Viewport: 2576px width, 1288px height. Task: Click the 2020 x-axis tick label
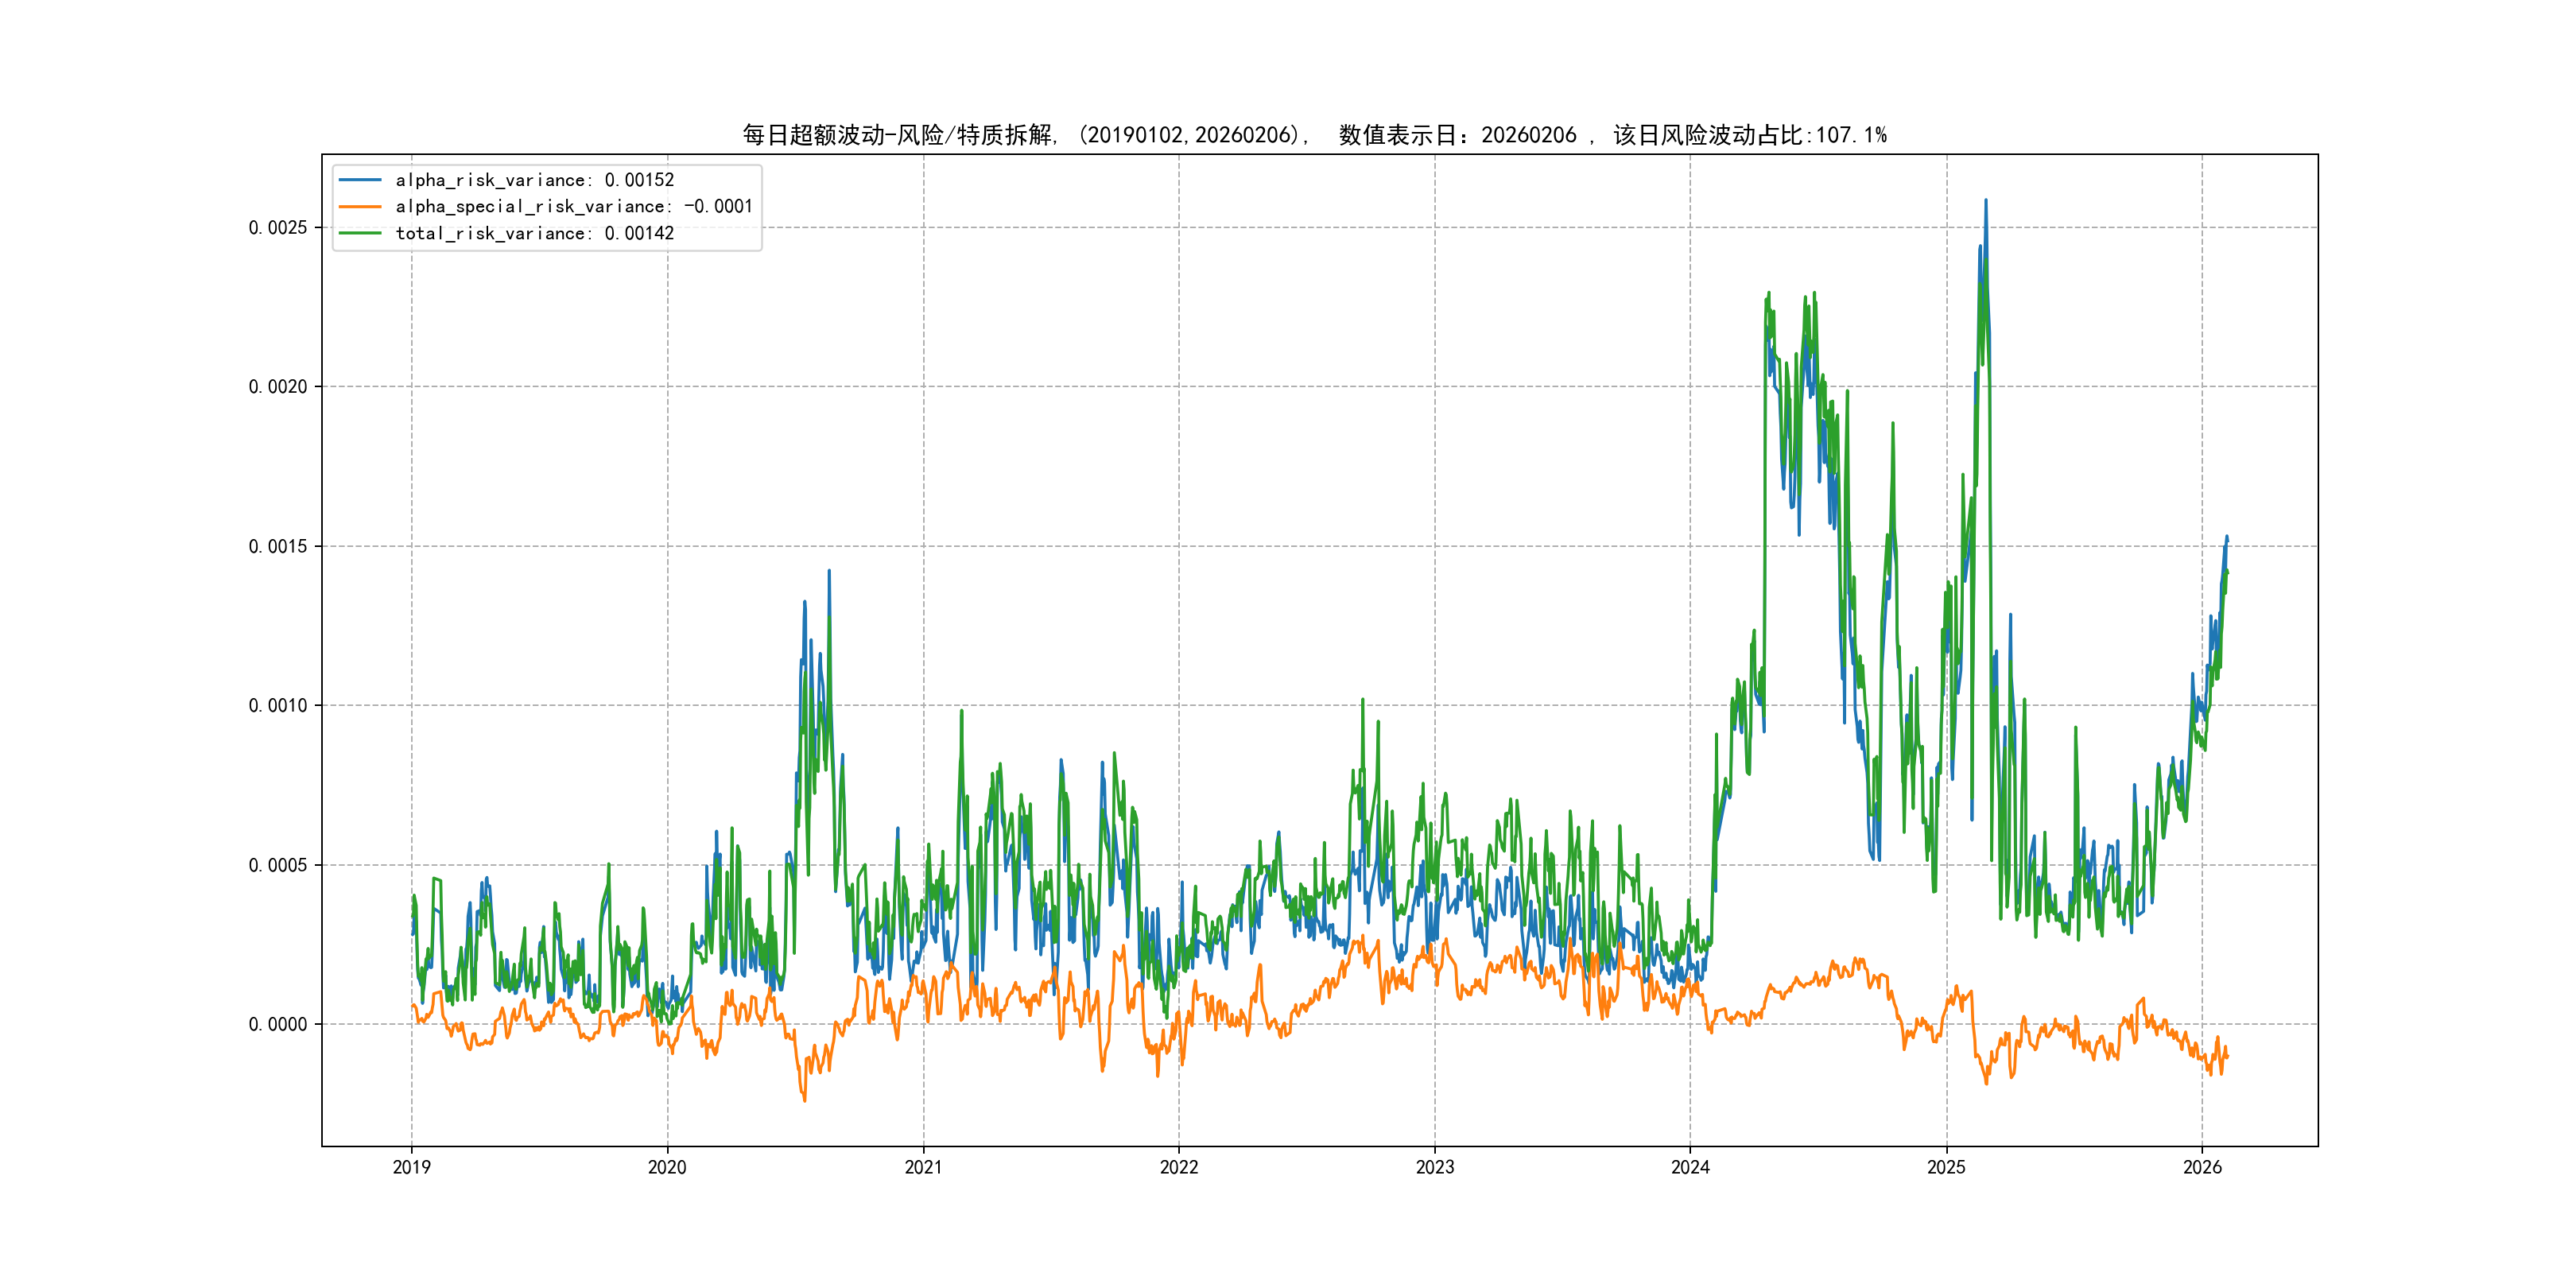667,1167
